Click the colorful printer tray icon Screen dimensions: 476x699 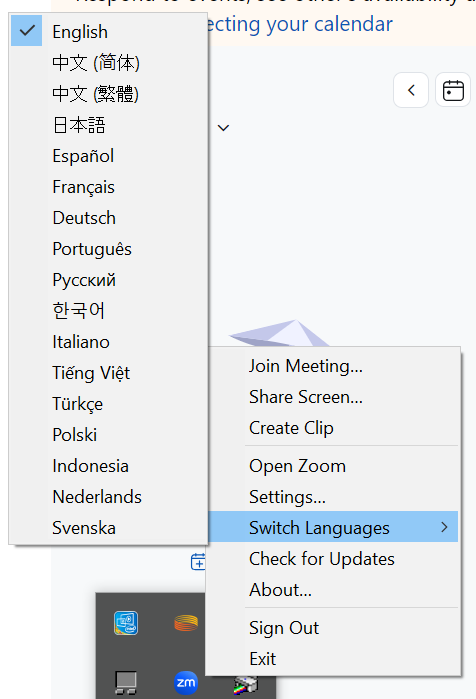coord(246,685)
